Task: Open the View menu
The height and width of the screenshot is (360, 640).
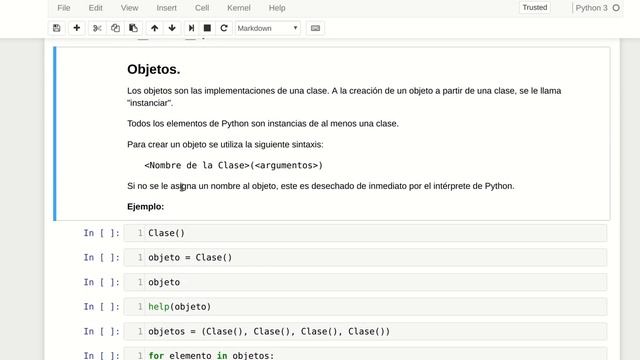Action: pos(129,8)
